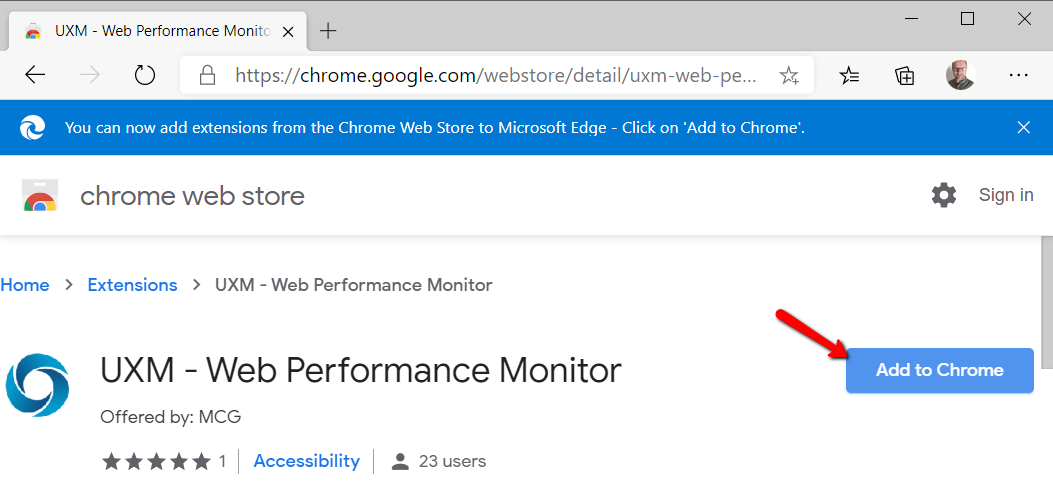Screen dimensions: 1053x491
Task: Click the browser back arrow
Action: (36, 75)
